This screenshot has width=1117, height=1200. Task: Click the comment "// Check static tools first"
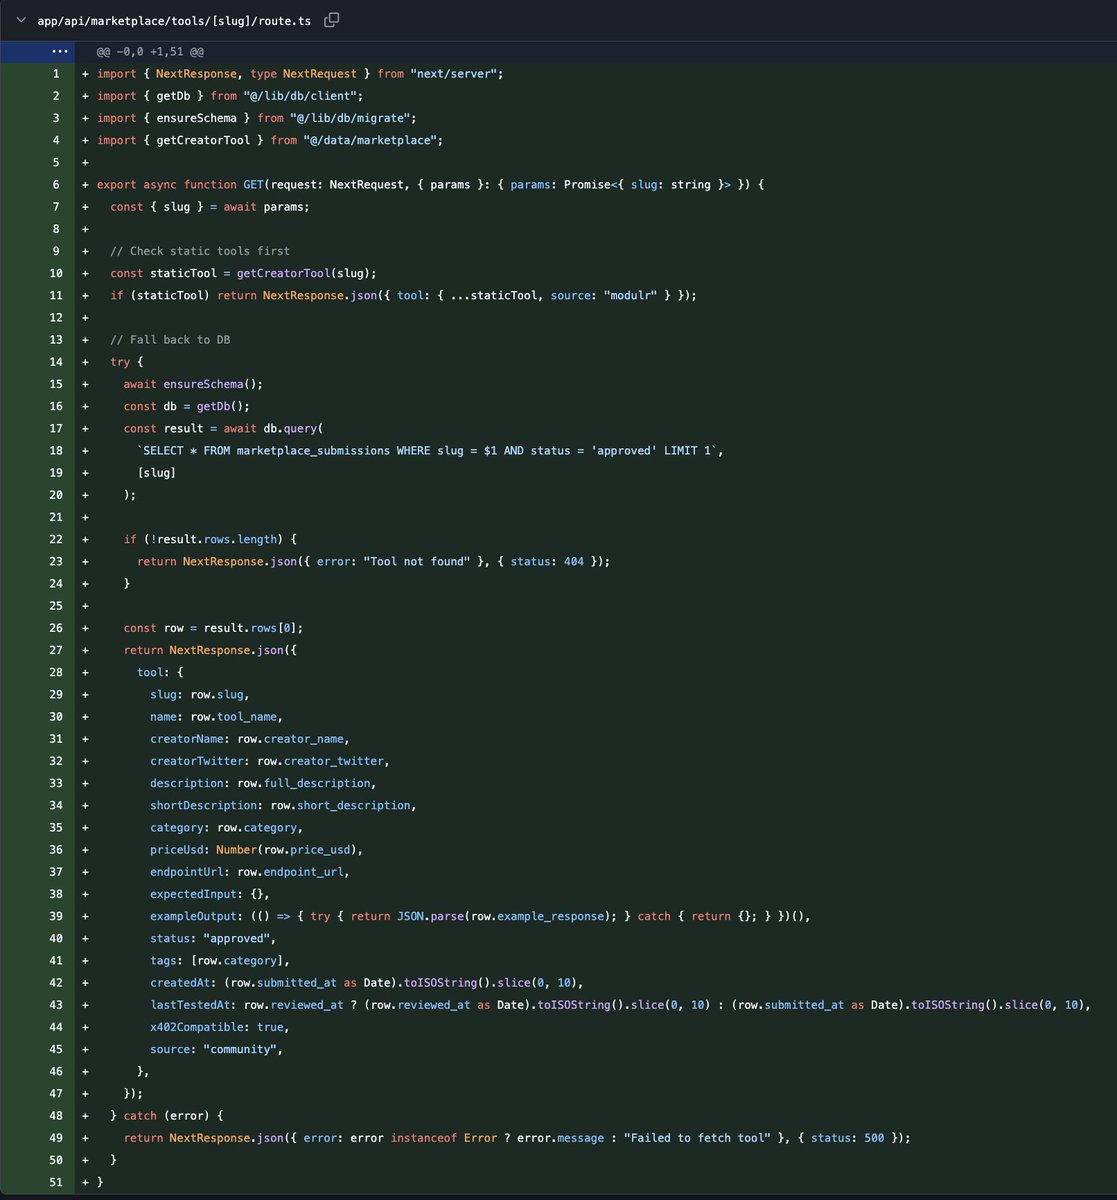[200, 251]
